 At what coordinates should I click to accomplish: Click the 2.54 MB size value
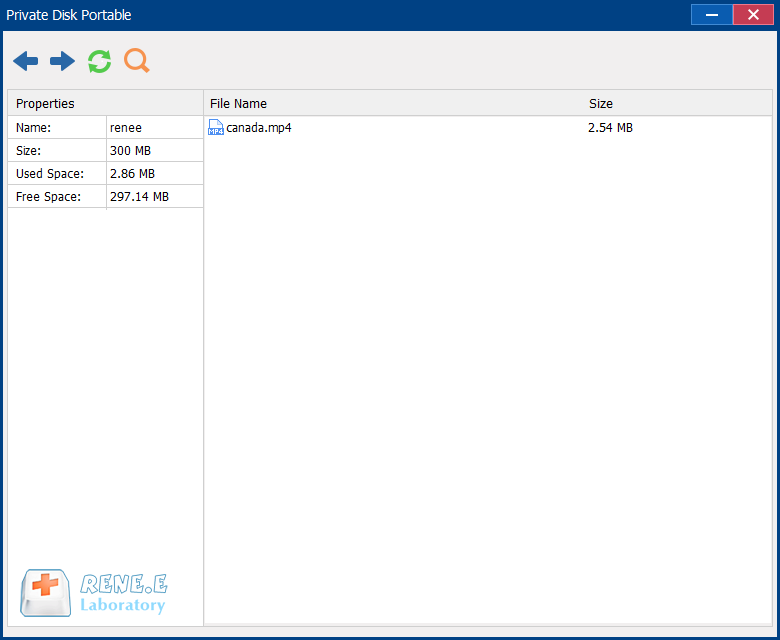[610, 128]
